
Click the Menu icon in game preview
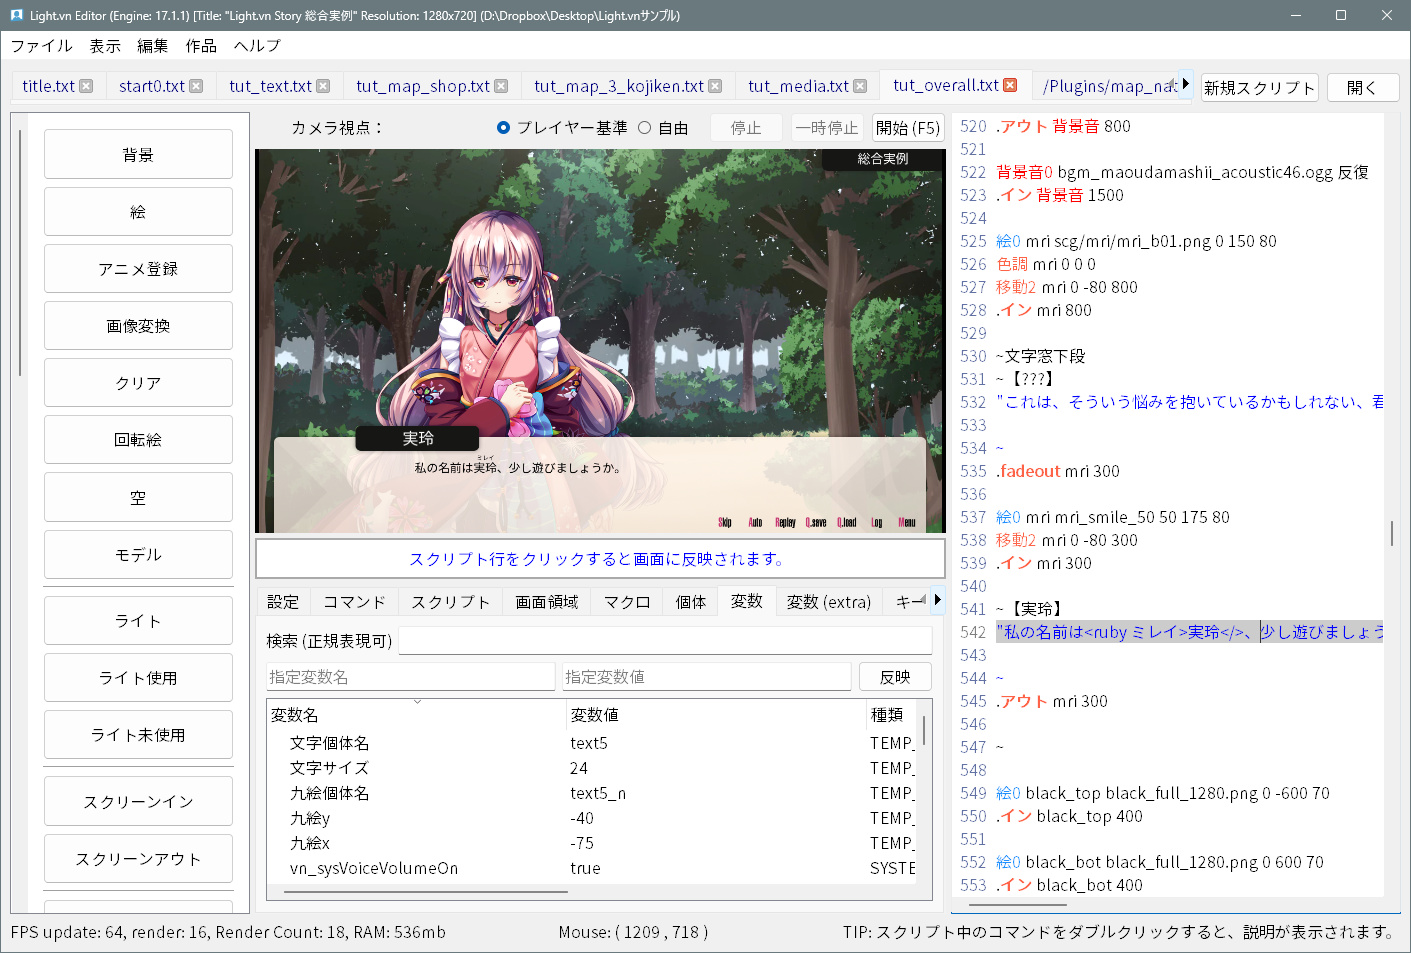click(x=907, y=522)
